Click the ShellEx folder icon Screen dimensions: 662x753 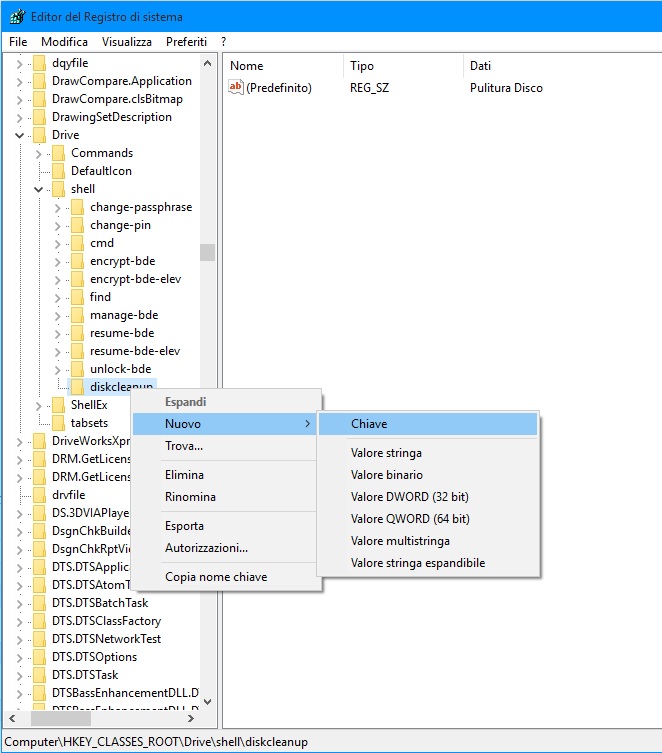click(59, 405)
